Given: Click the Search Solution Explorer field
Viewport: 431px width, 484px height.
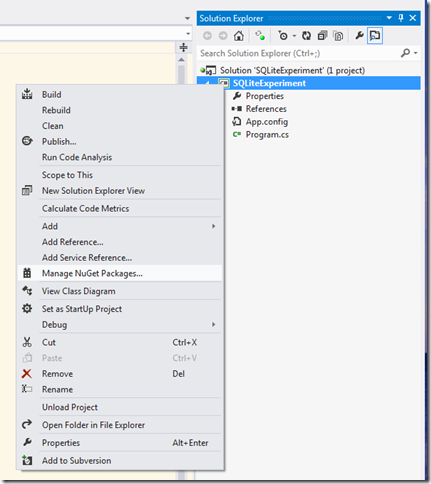Looking at the screenshot, I should point(299,53).
